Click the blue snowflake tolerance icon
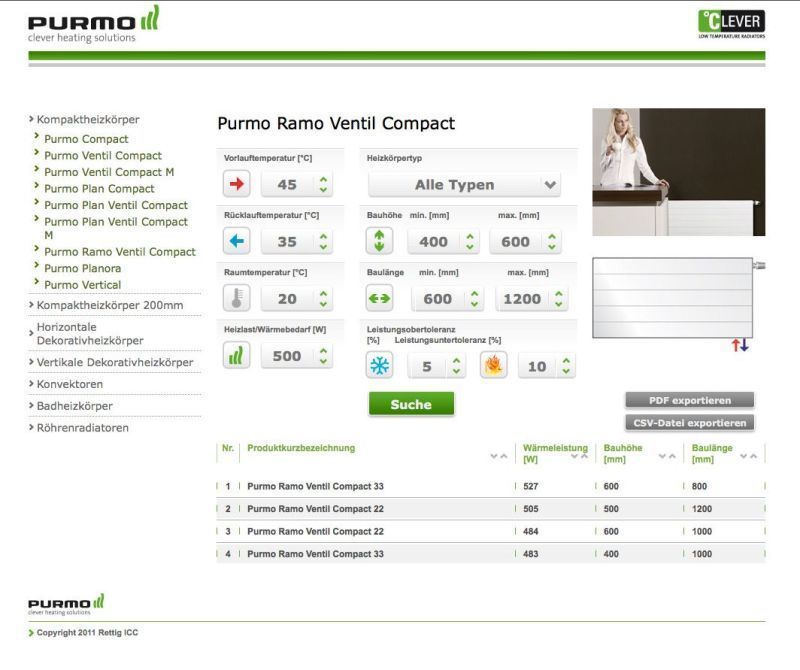 pyautogui.click(x=379, y=365)
